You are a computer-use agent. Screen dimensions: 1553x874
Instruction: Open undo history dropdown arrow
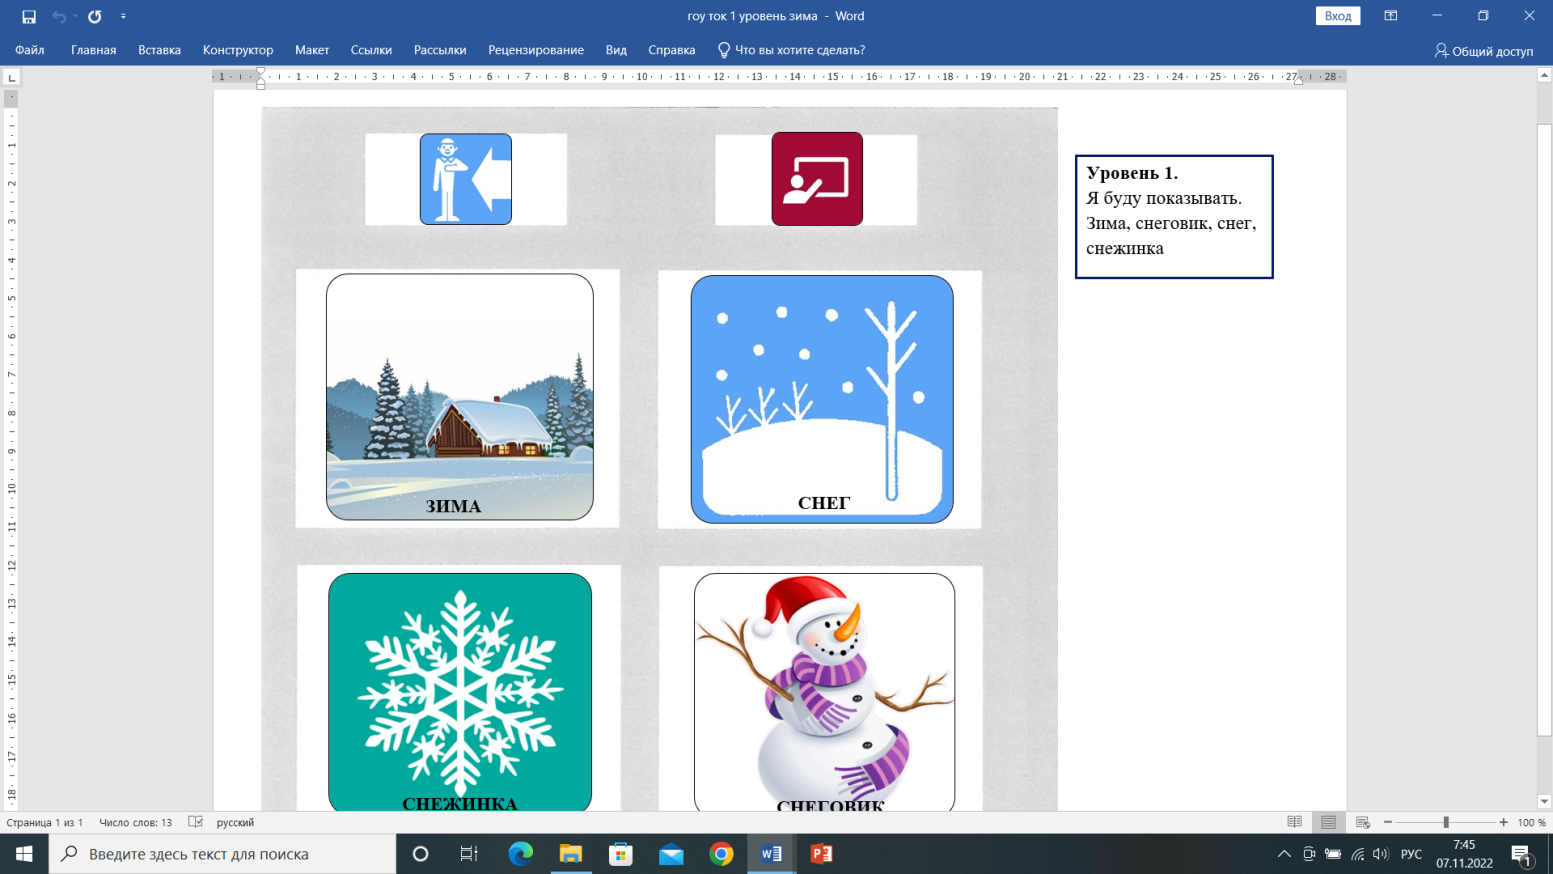(x=75, y=16)
